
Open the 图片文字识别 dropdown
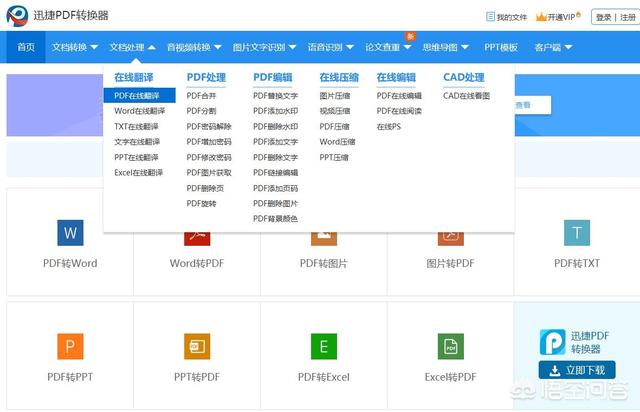264,47
